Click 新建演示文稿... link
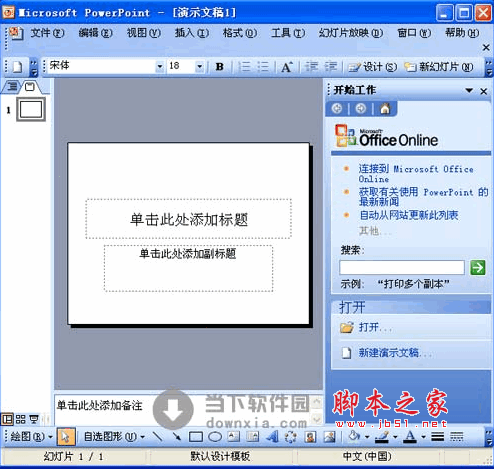This screenshot has height=470, width=494. [387, 353]
